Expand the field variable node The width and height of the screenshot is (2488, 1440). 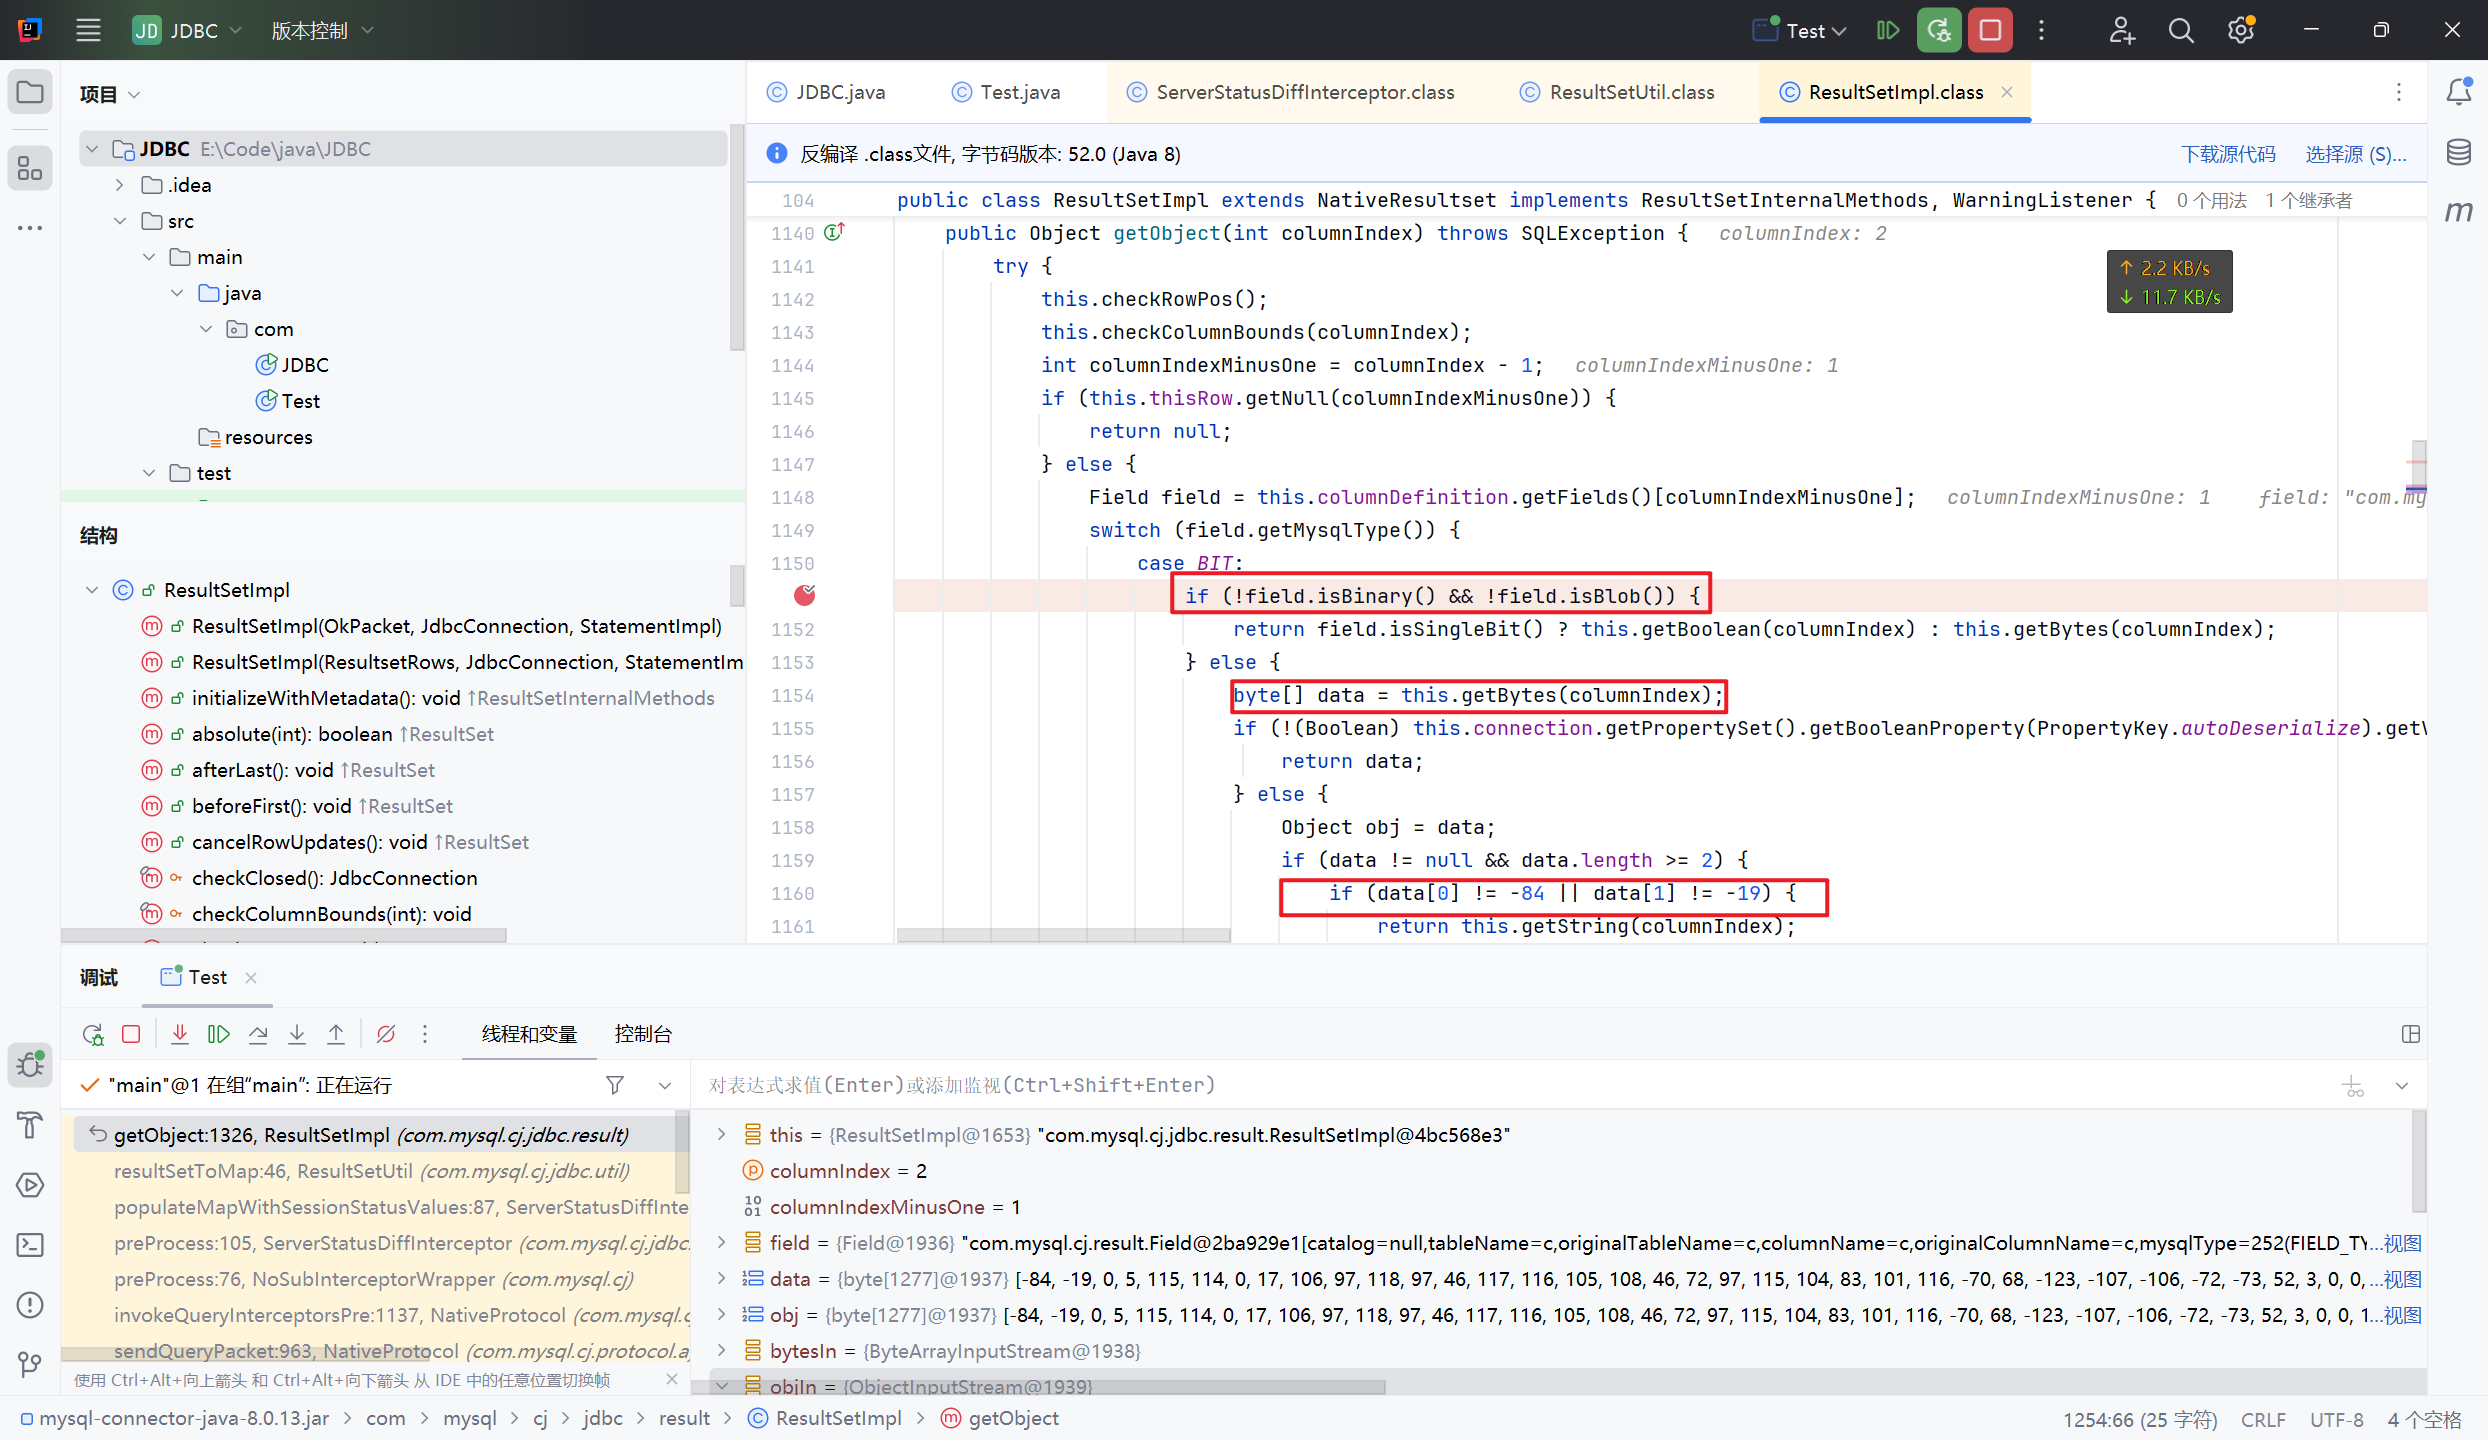pos(721,1242)
